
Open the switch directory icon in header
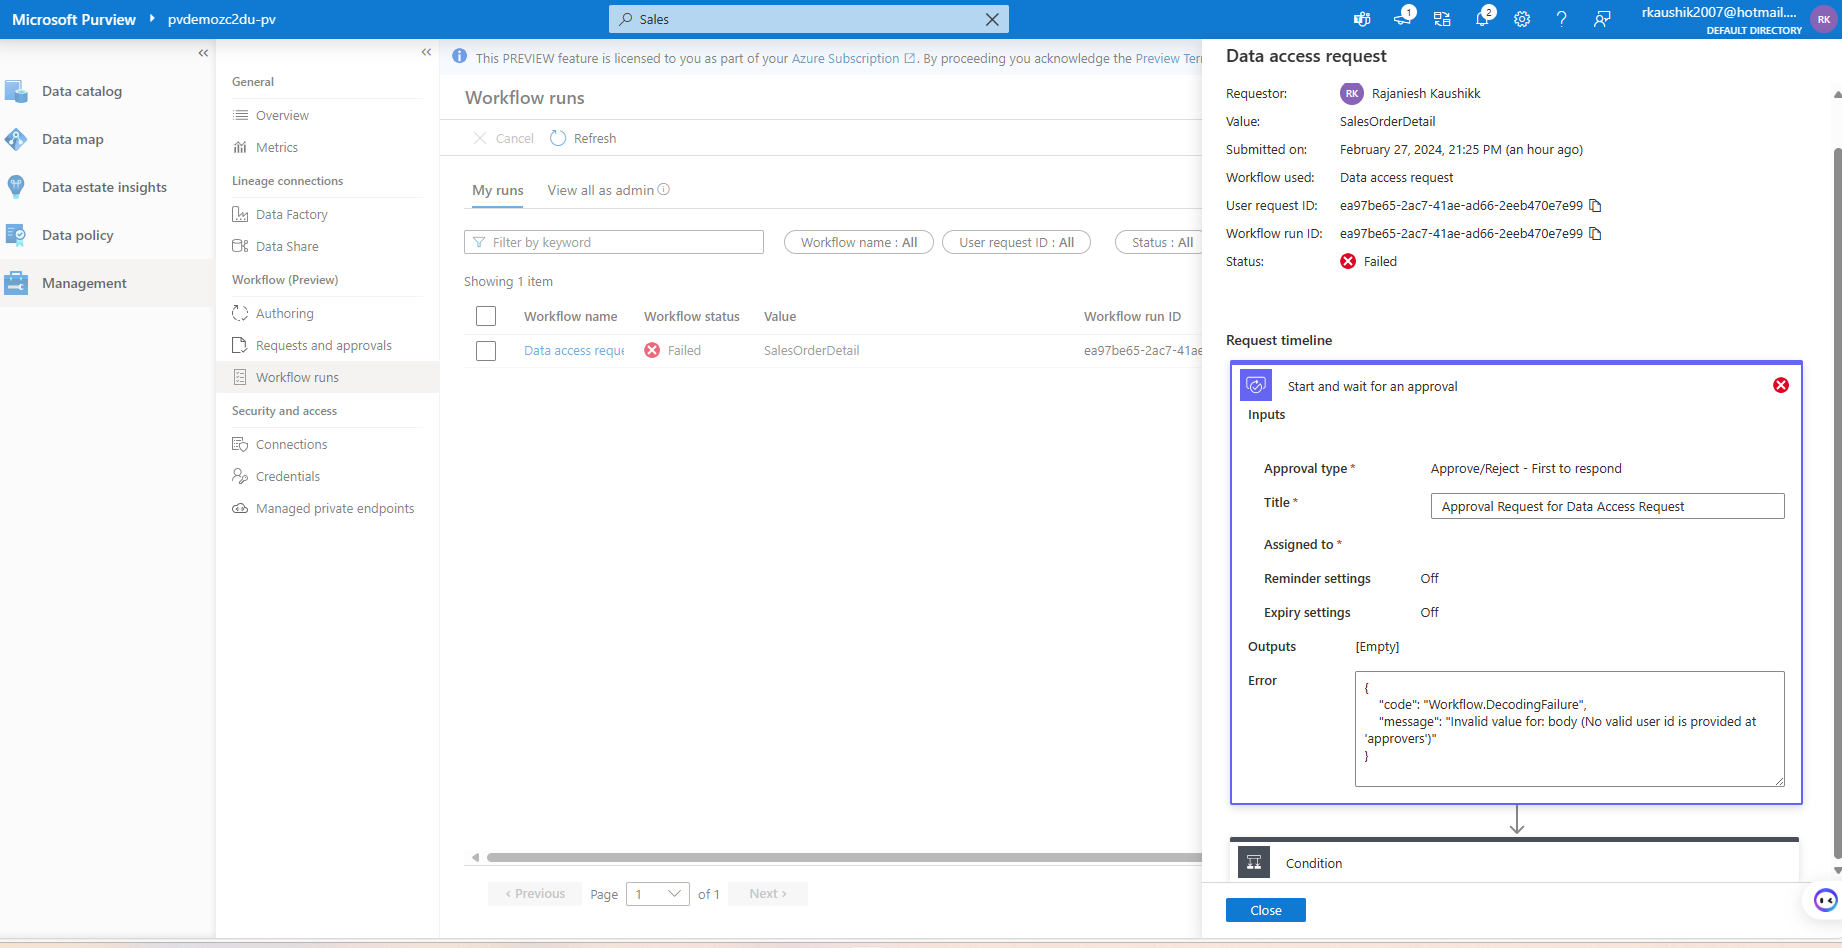coord(1442,19)
